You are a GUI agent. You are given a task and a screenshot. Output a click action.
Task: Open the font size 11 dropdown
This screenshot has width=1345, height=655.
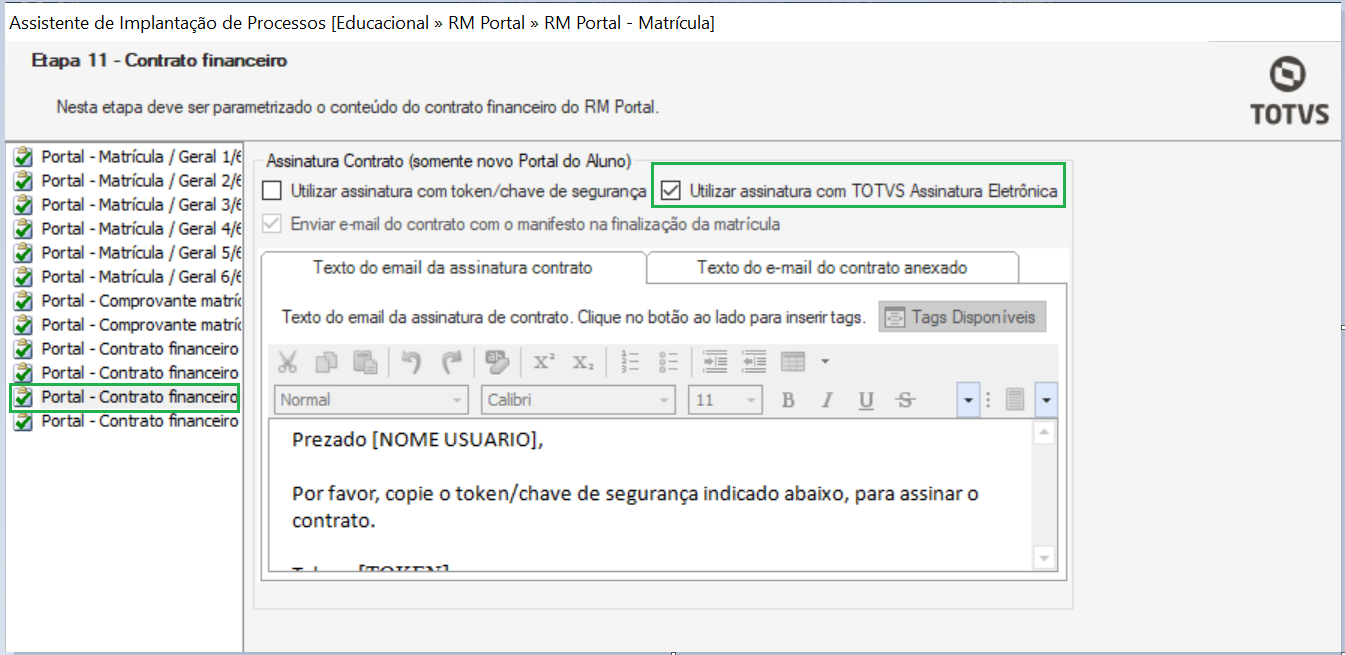pos(751,400)
